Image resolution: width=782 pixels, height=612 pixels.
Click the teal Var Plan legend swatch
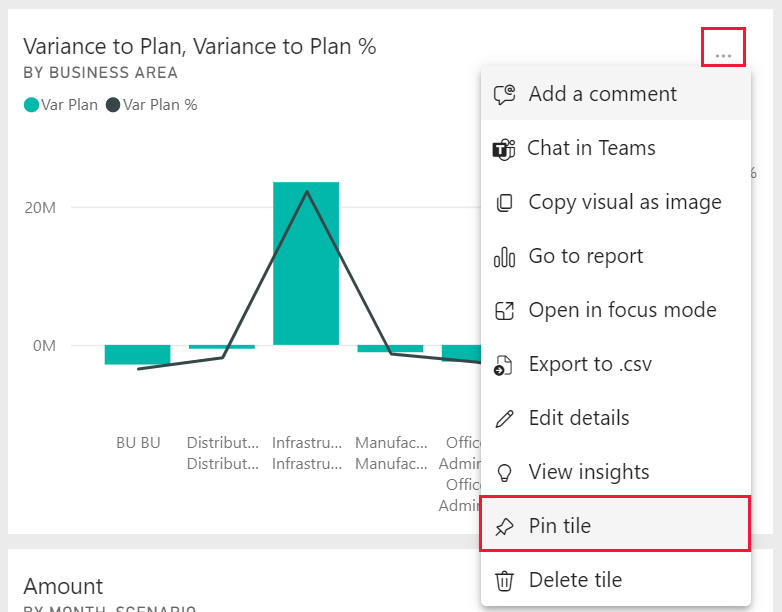pos(31,105)
